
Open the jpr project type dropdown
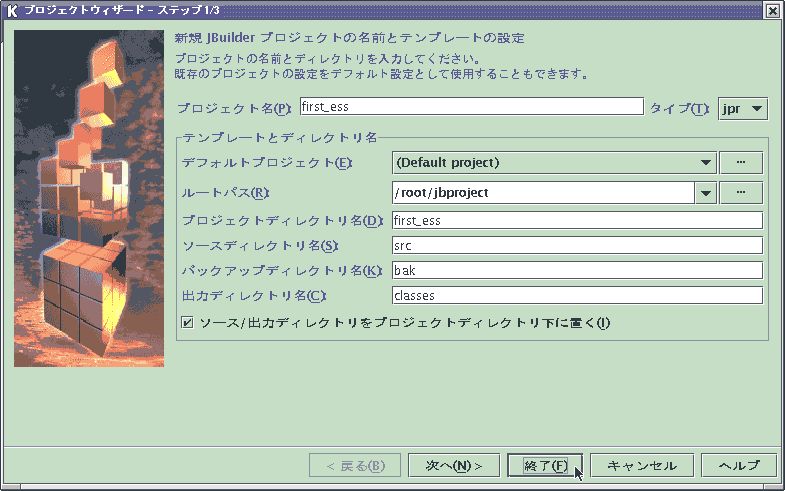(x=742, y=109)
